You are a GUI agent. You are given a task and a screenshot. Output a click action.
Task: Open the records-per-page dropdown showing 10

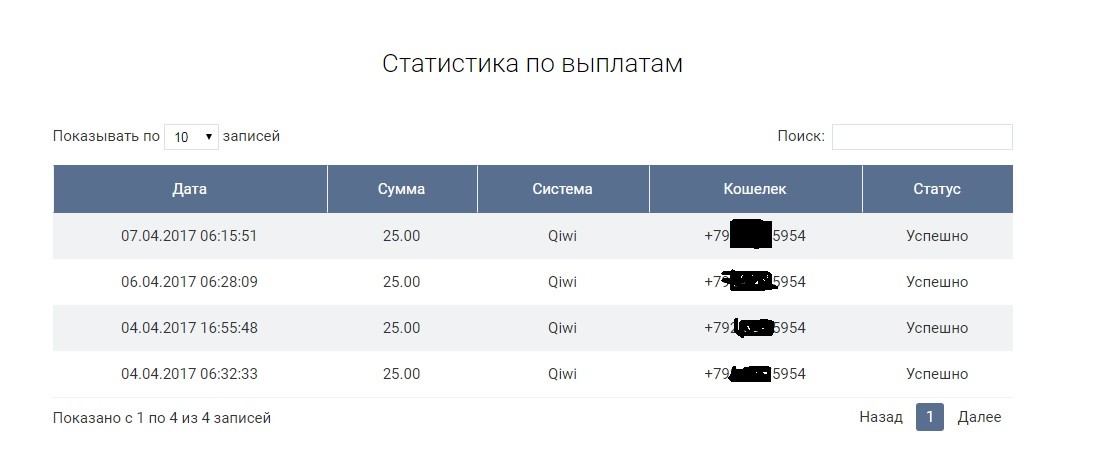click(x=191, y=137)
